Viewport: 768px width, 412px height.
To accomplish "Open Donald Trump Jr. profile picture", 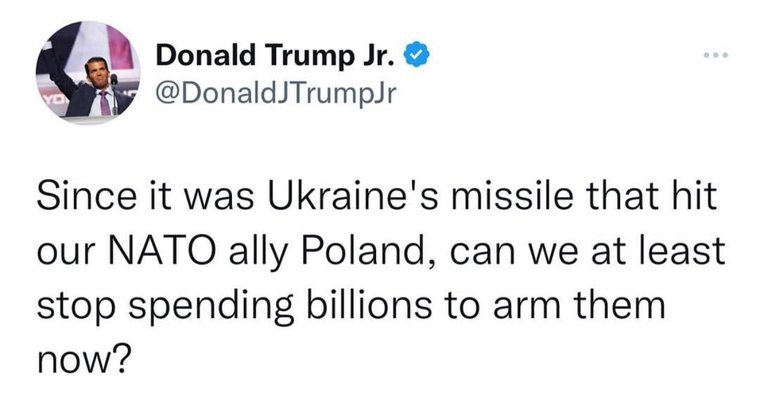I will point(88,72).
